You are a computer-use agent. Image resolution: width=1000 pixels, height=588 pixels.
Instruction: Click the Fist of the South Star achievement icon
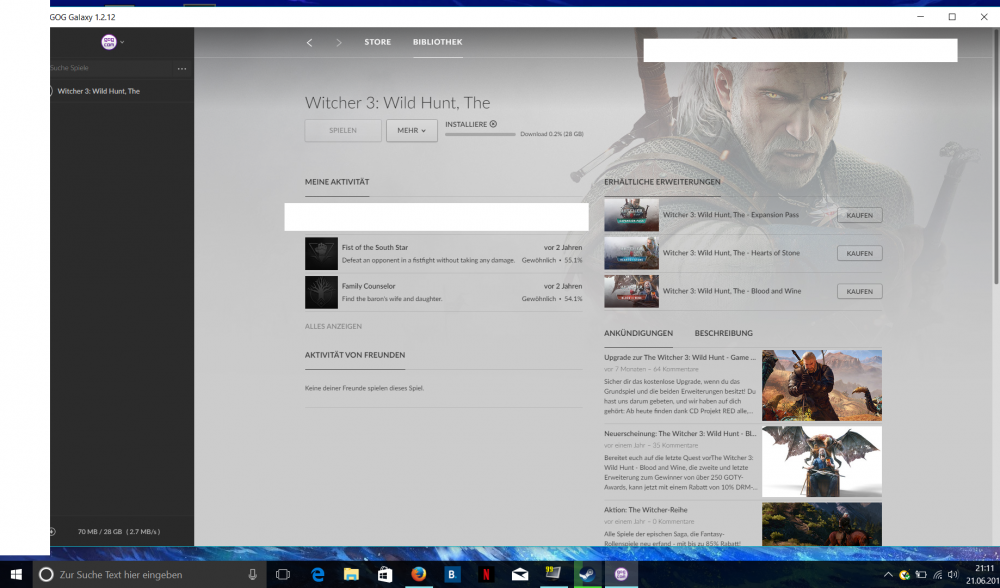321,254
